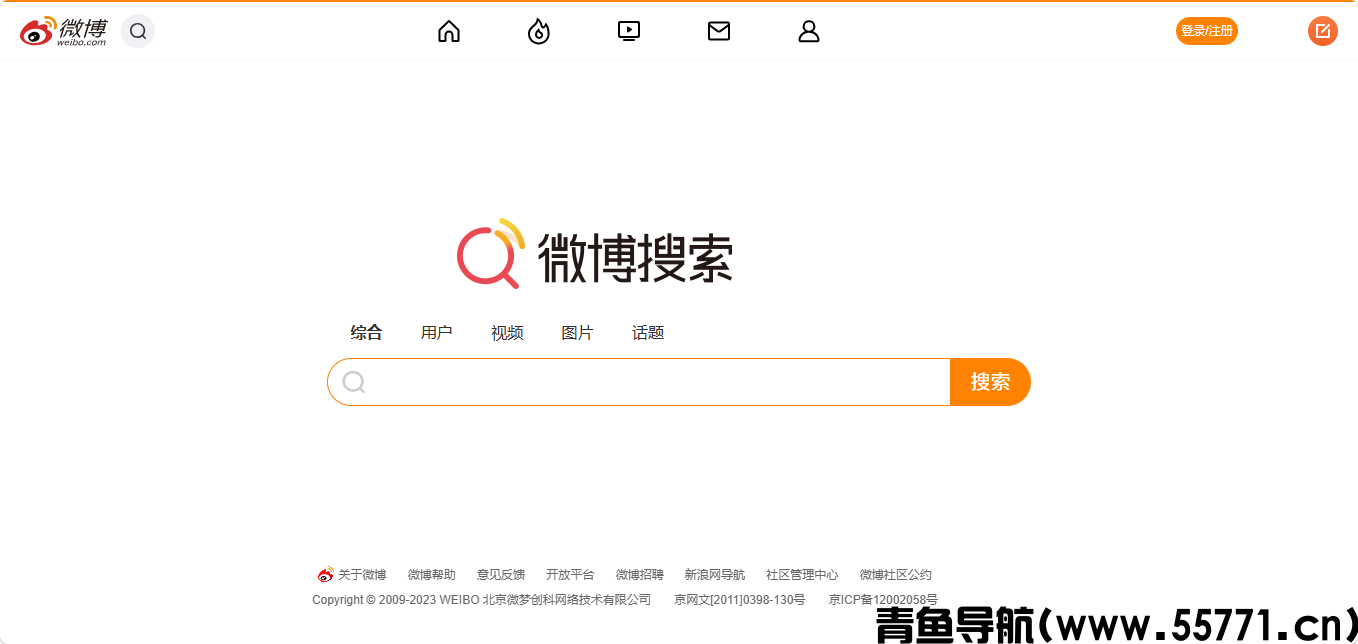Click the 登录/注册 button
This screenshot has width=1358, height=644.
pyautogui.click(x=1207, y=31)
